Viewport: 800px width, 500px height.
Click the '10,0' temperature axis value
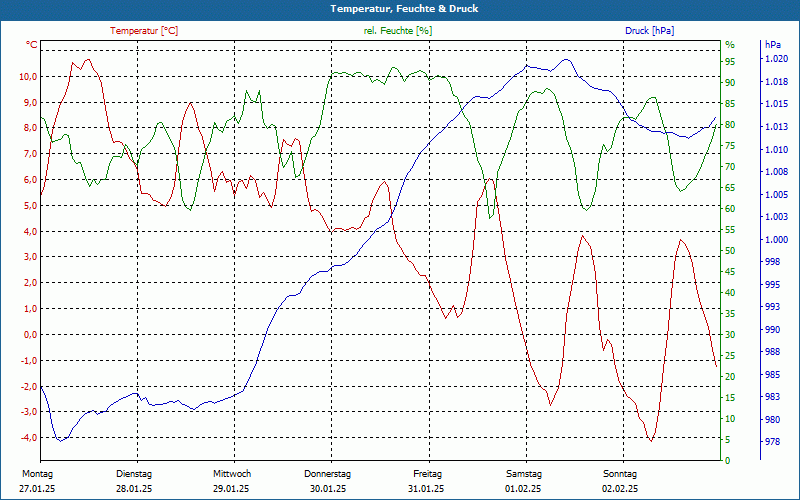pos(28,77)
